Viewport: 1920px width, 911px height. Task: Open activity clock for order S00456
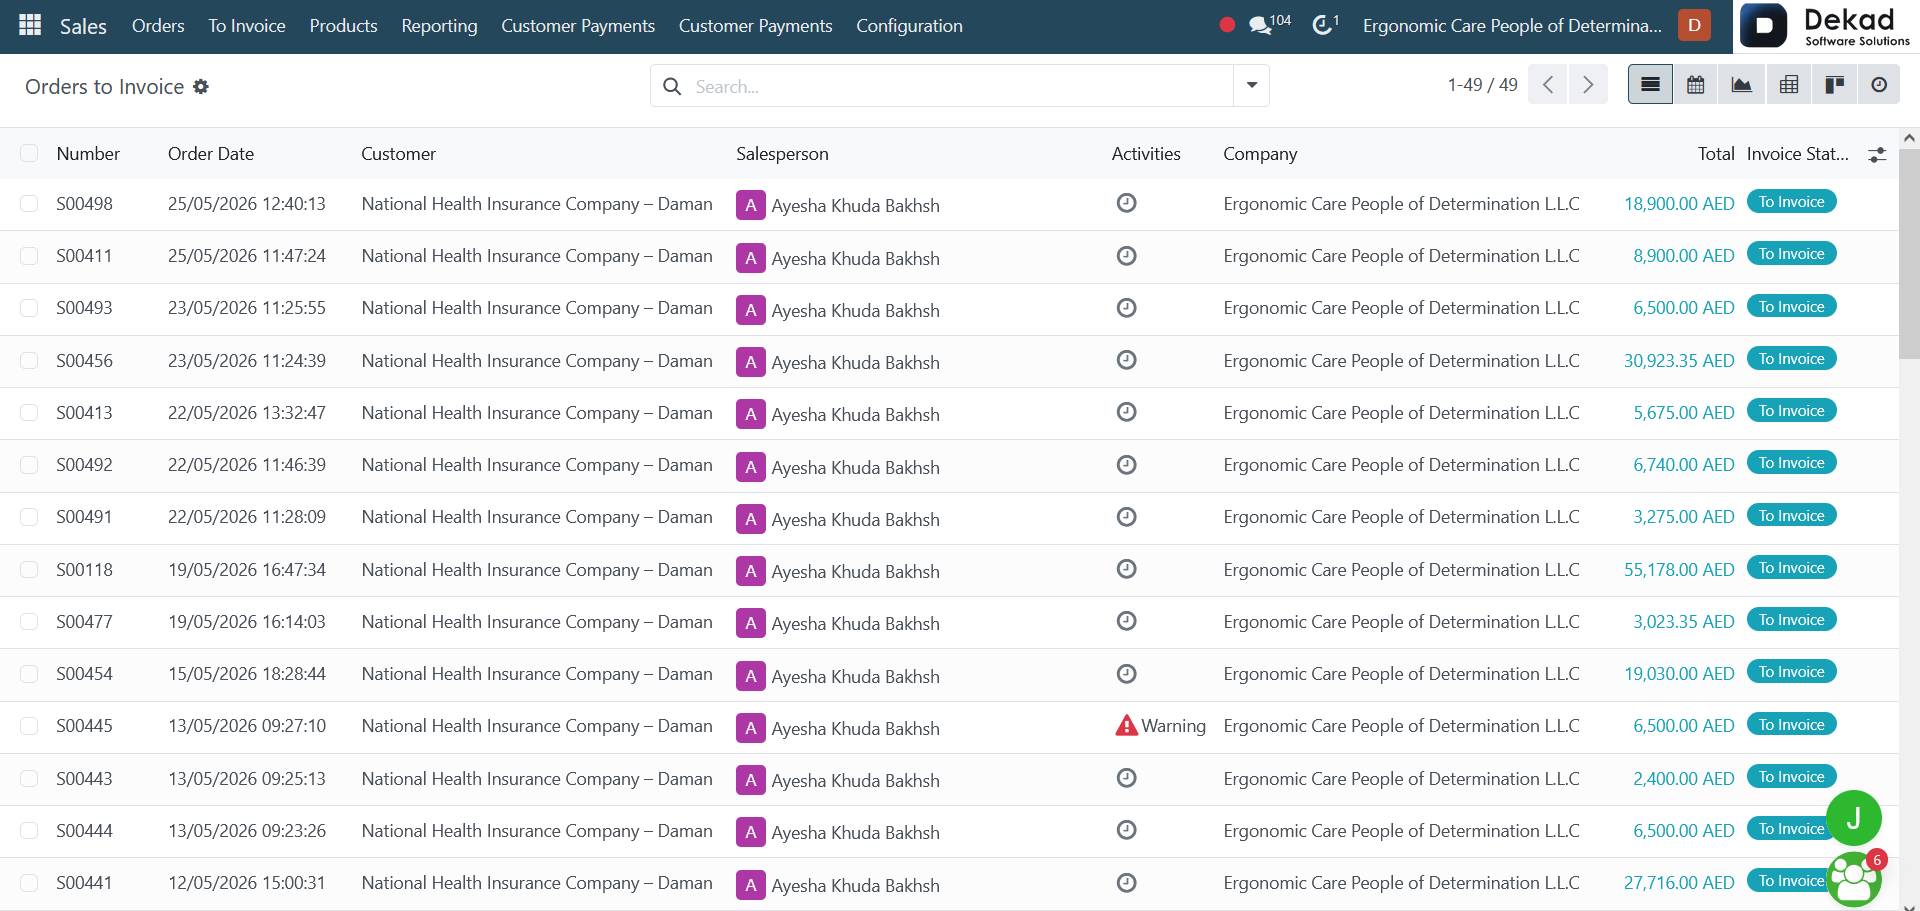tap(1126, 360)
